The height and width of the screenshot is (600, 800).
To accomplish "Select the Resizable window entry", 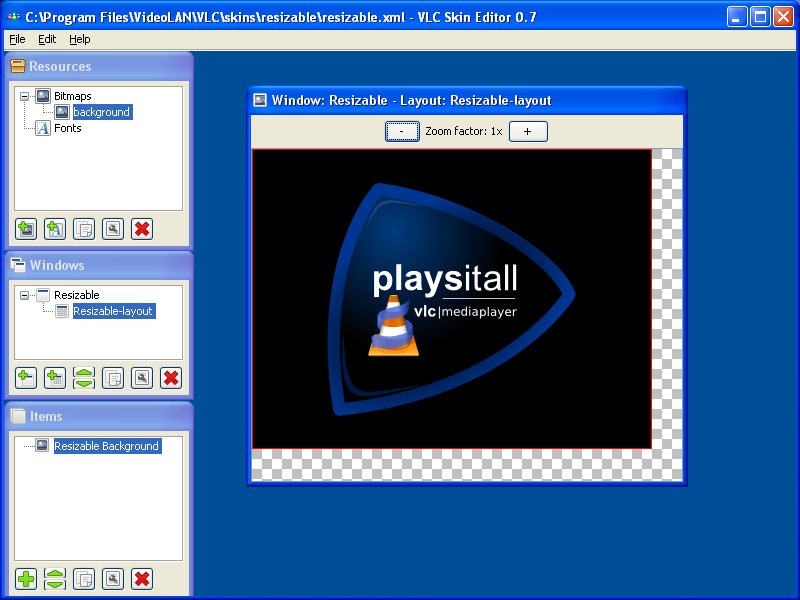I will click(x=77, y=295).
